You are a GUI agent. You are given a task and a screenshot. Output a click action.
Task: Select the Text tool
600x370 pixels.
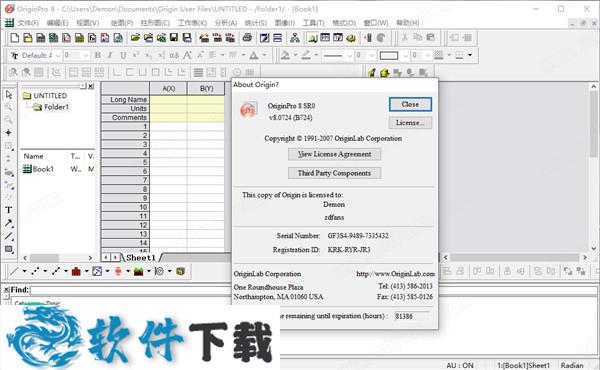(x=8, y=210)
